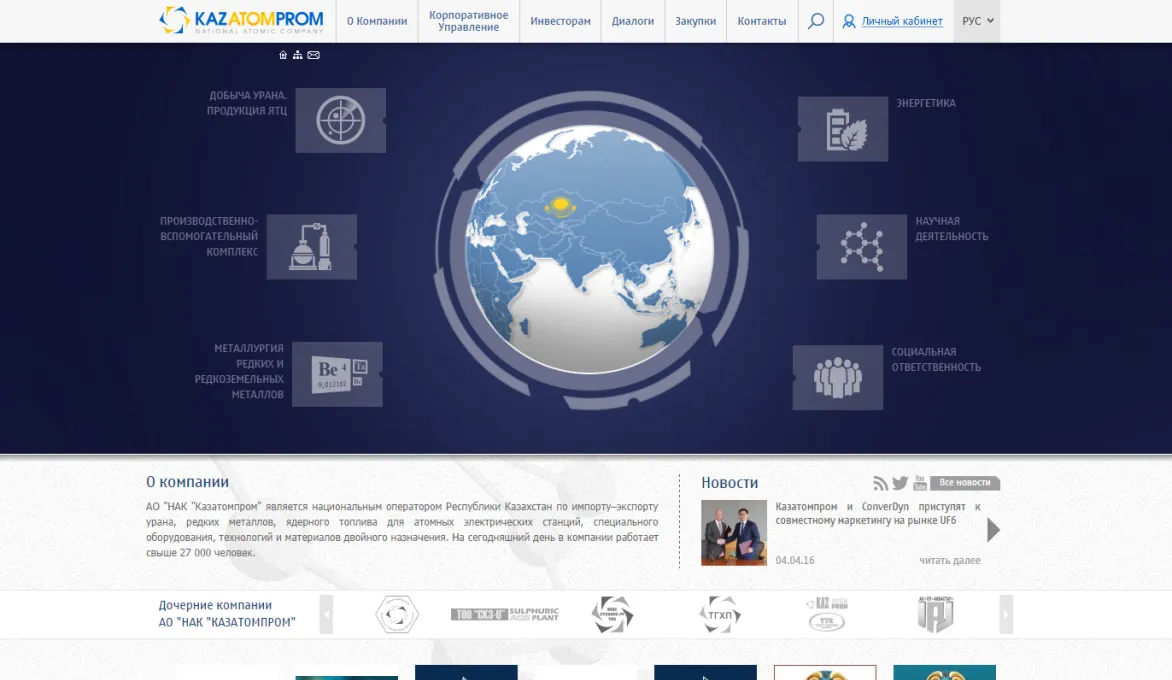Open the uranium mining target icon tile
This screenshot has height=680, width=1172.
pyautogui.click(x=341, y=120)
